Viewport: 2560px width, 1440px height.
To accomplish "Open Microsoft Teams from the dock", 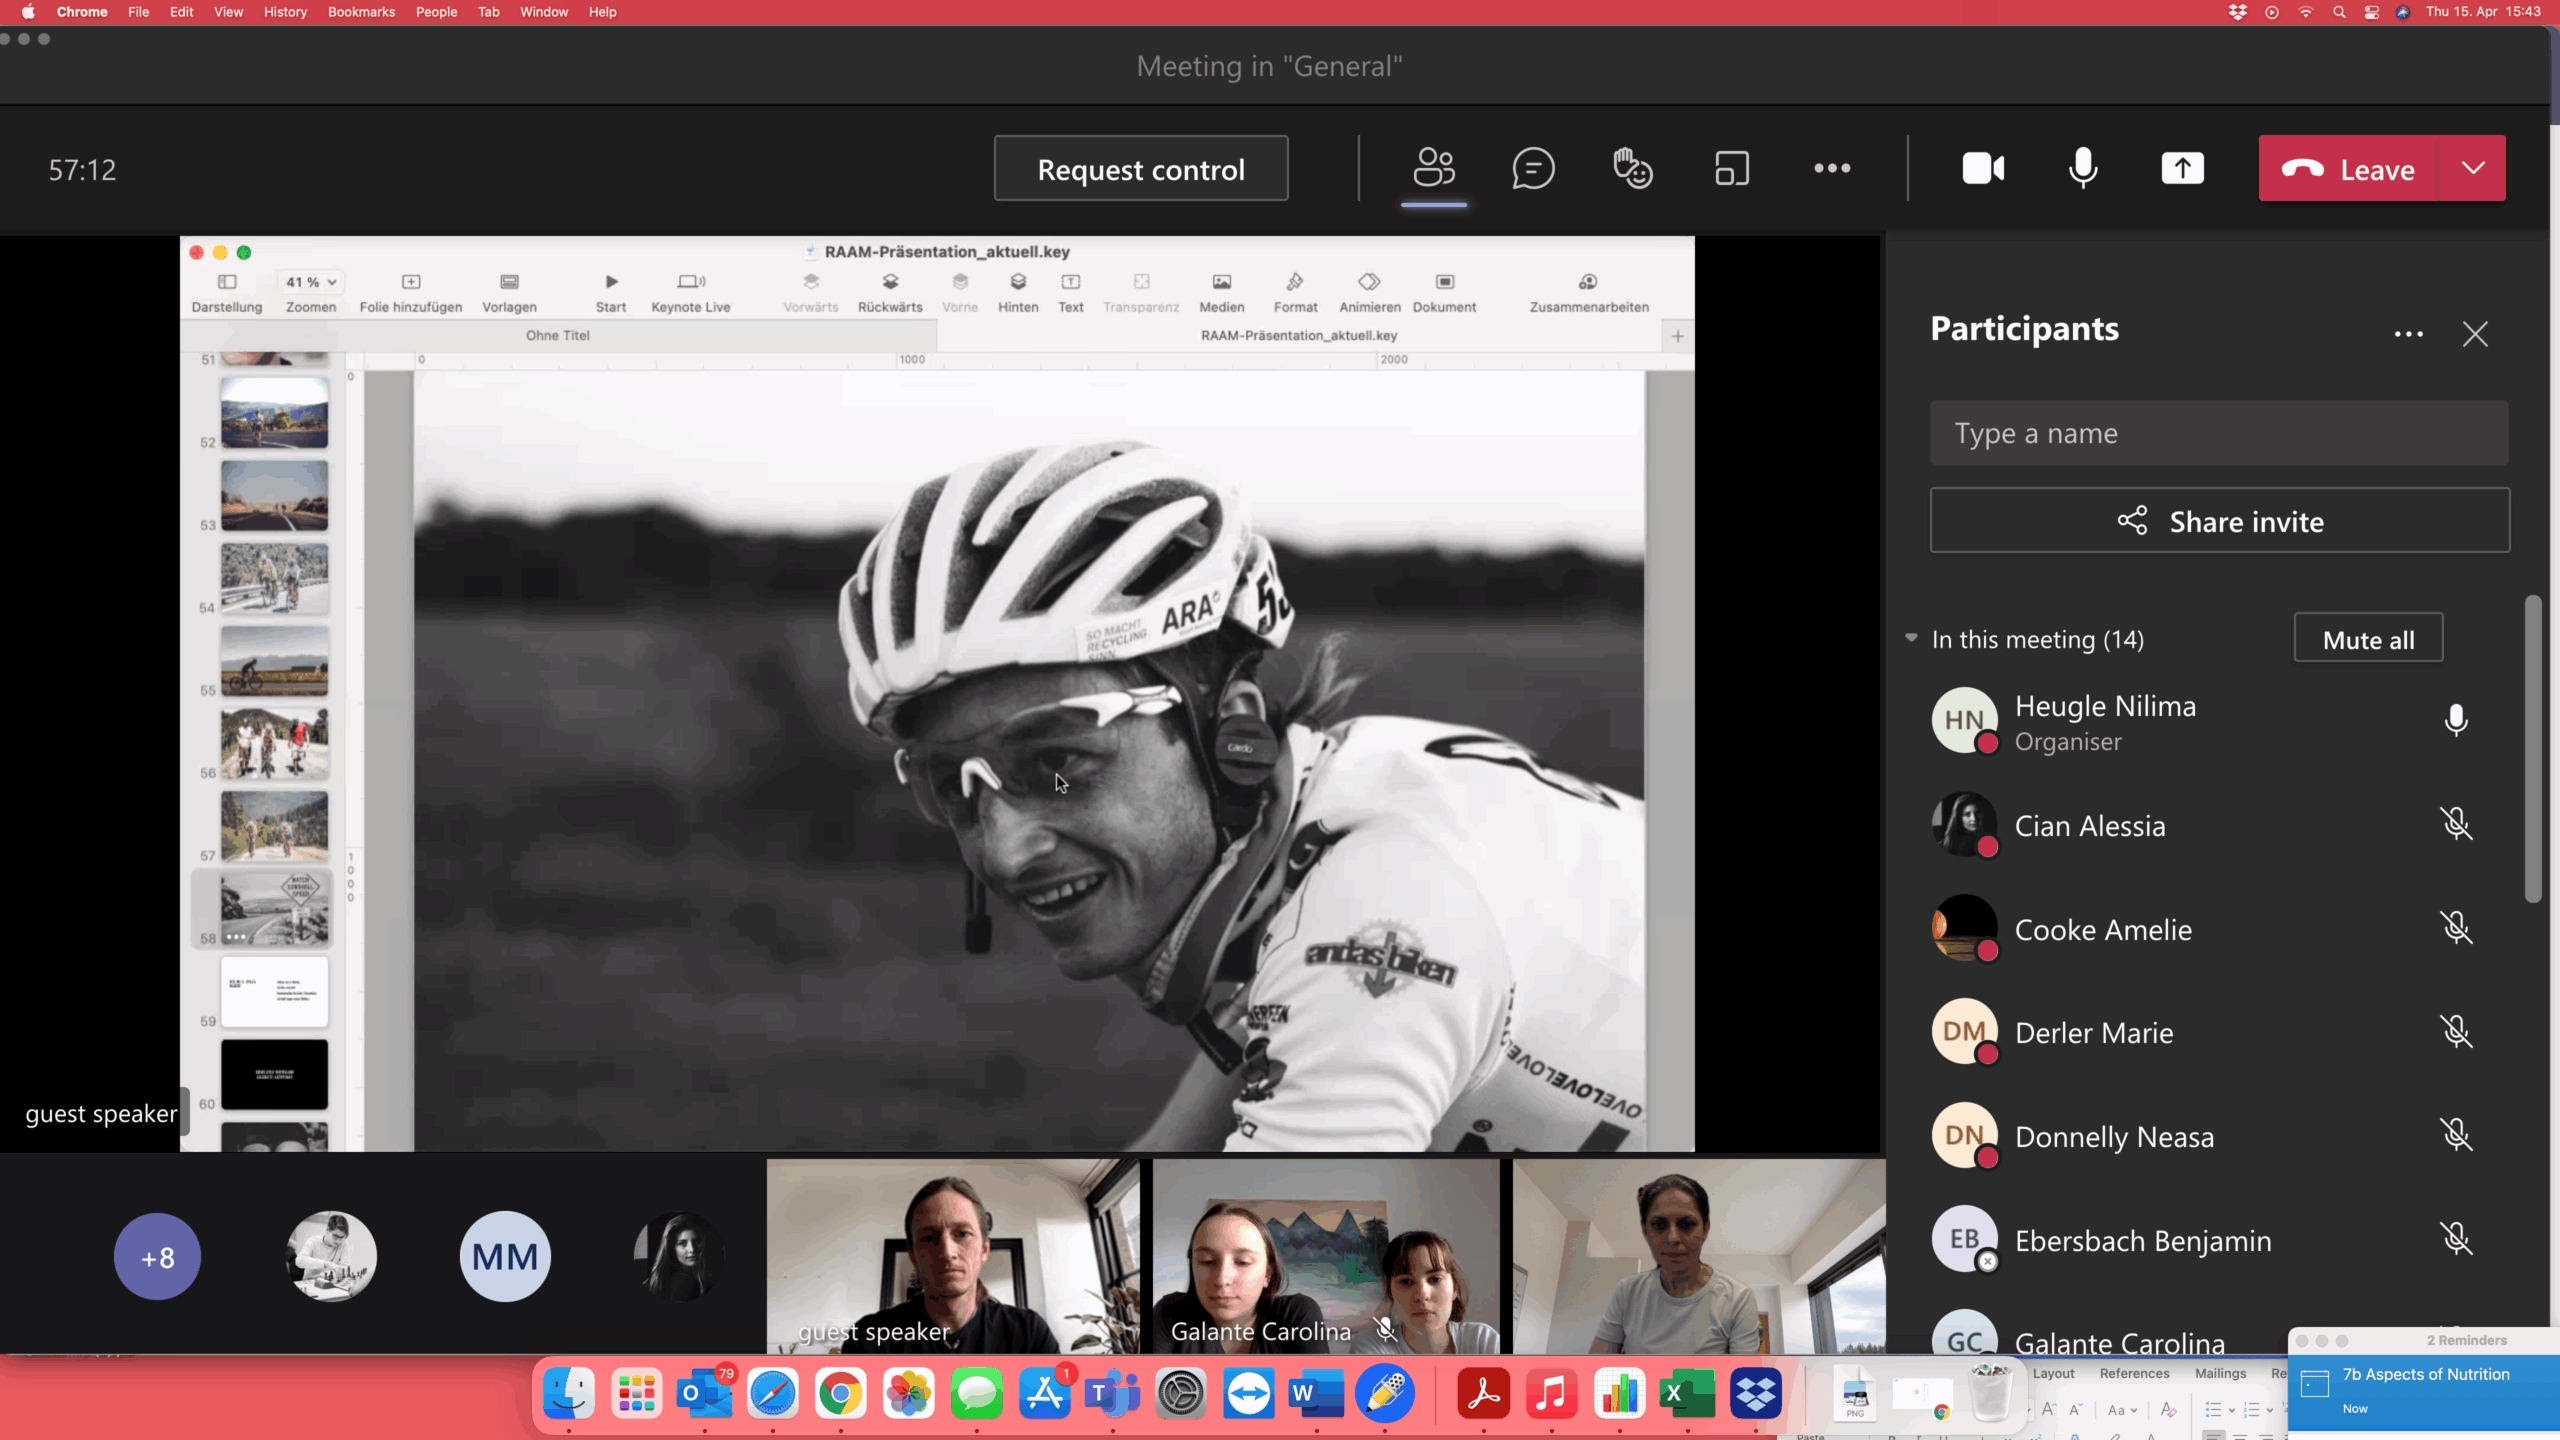I will tap(1112, 1394).
